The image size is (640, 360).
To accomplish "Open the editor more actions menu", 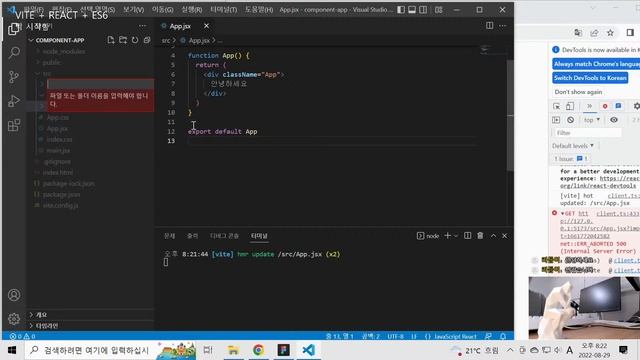I will click(503, 26).
